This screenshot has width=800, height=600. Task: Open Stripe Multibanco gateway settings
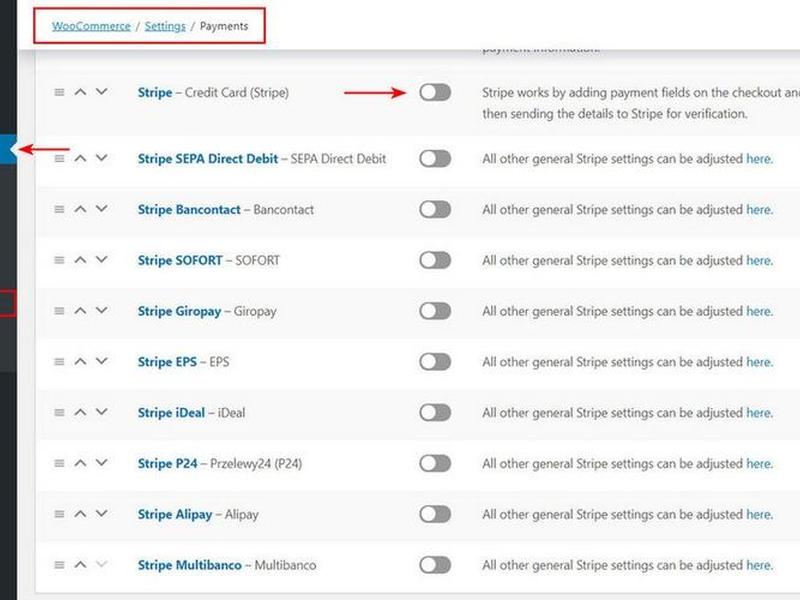189,565
